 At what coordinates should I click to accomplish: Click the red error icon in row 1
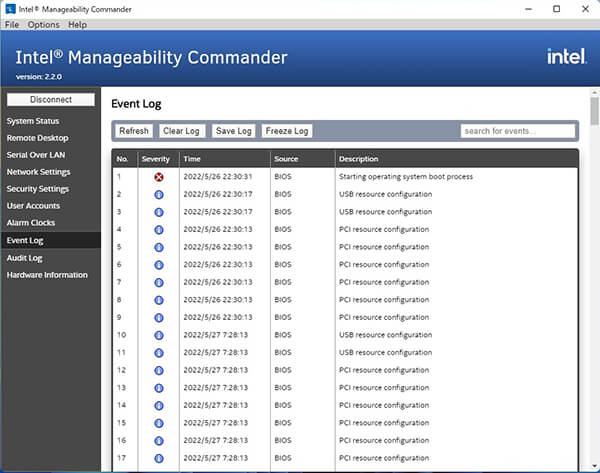click(x=158, y=177)
